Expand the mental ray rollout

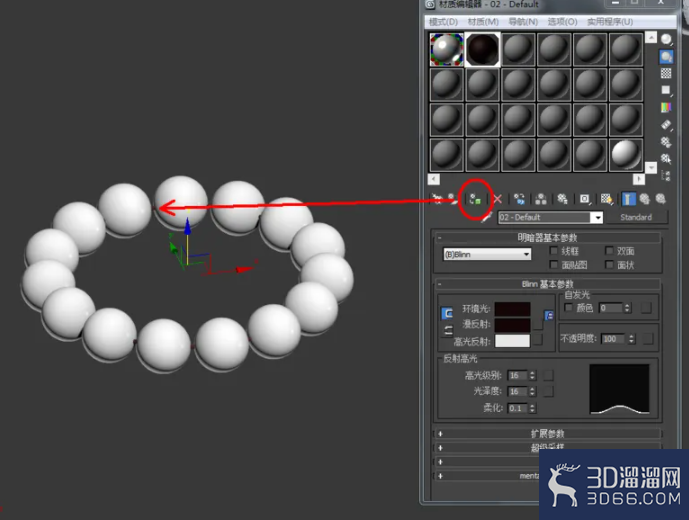(x=487, y=476)
